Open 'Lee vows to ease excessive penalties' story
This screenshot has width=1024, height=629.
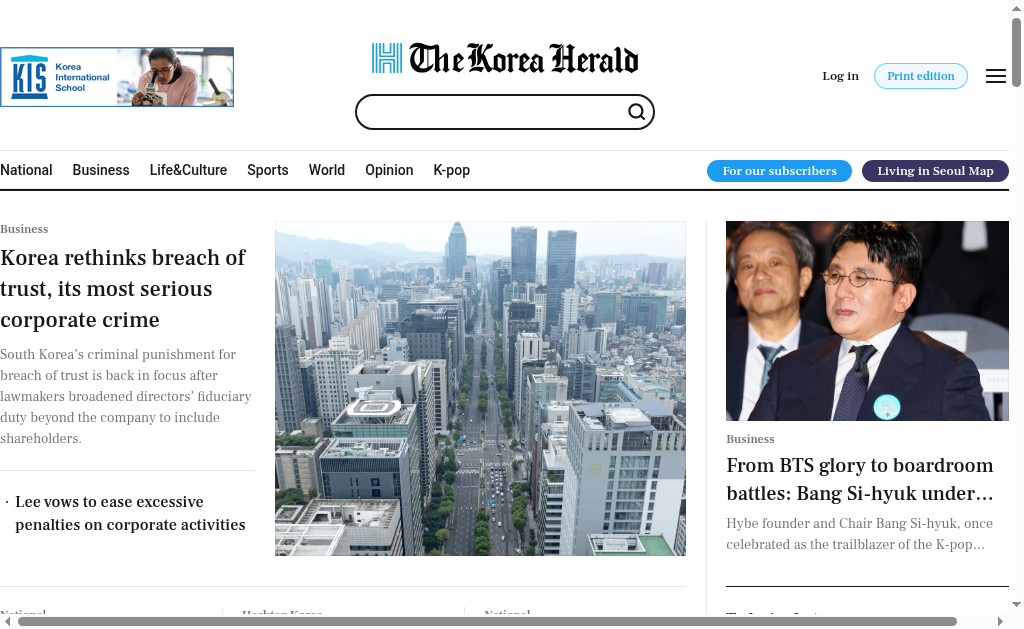pyautogui.click(x=130, y=513)
